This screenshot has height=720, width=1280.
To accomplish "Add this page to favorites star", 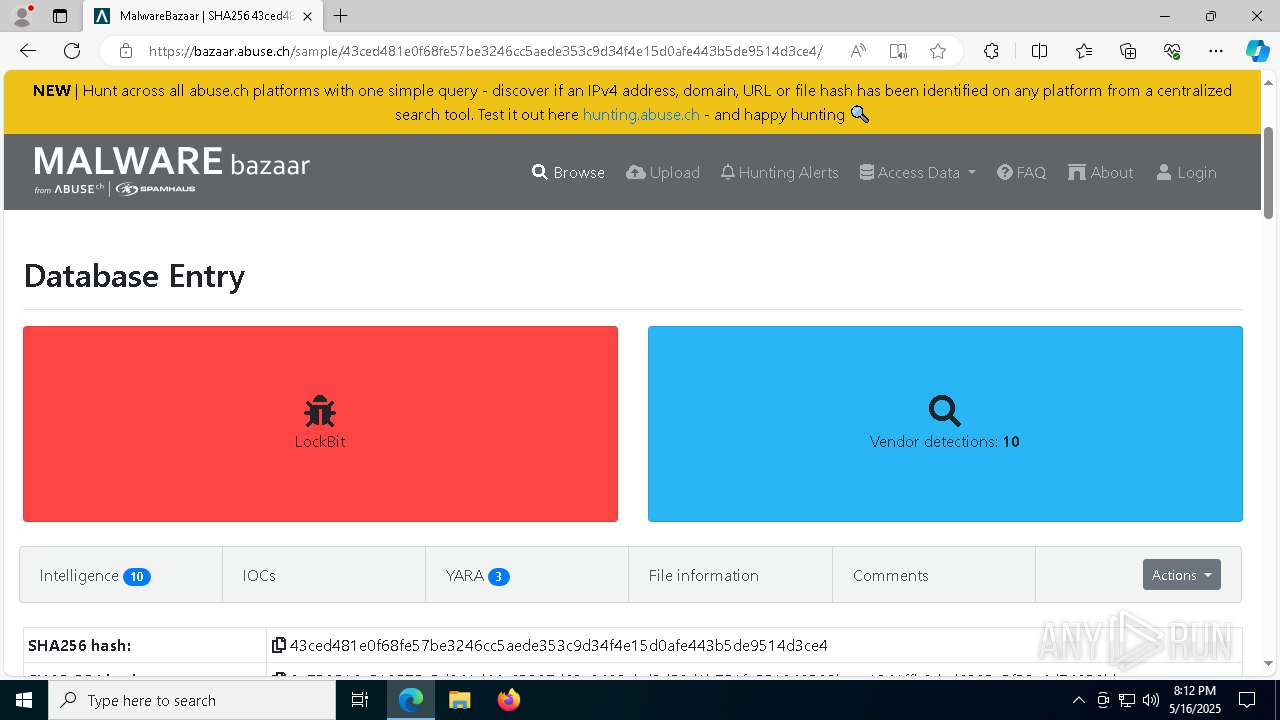I will 937,51.
